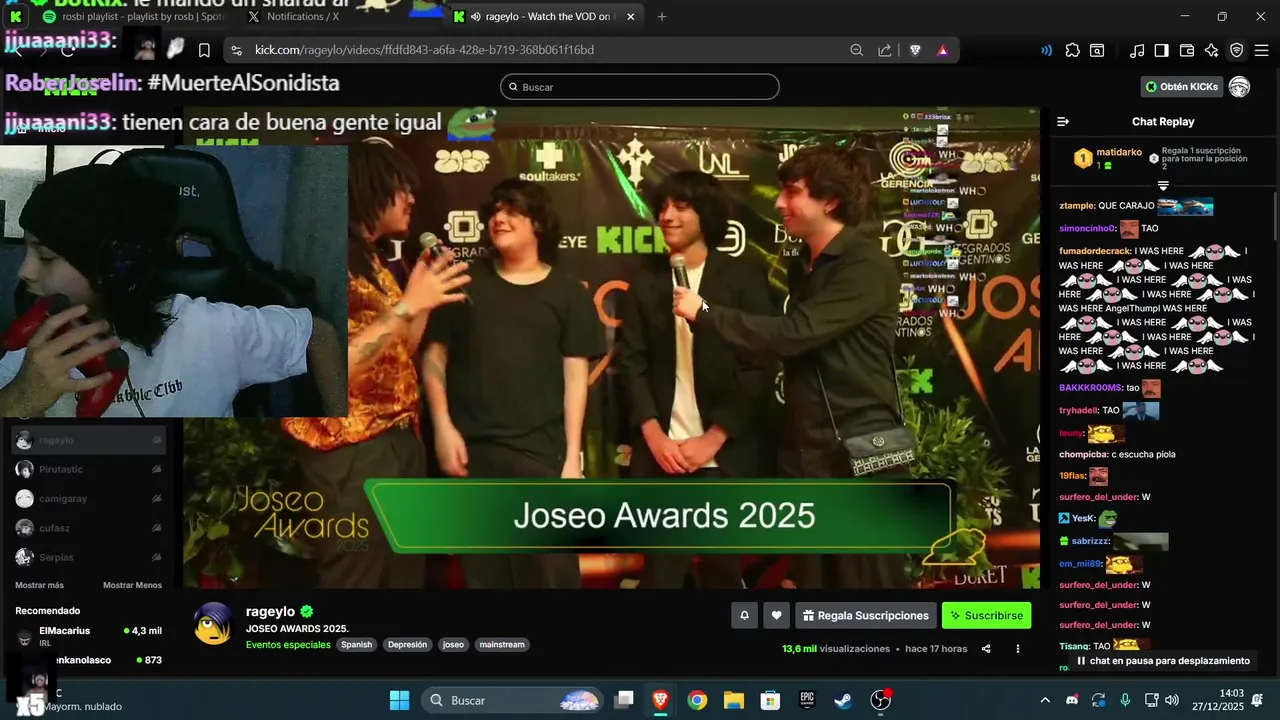
Task: Expand following list with Mostrar más
Action: click(39, 585)
